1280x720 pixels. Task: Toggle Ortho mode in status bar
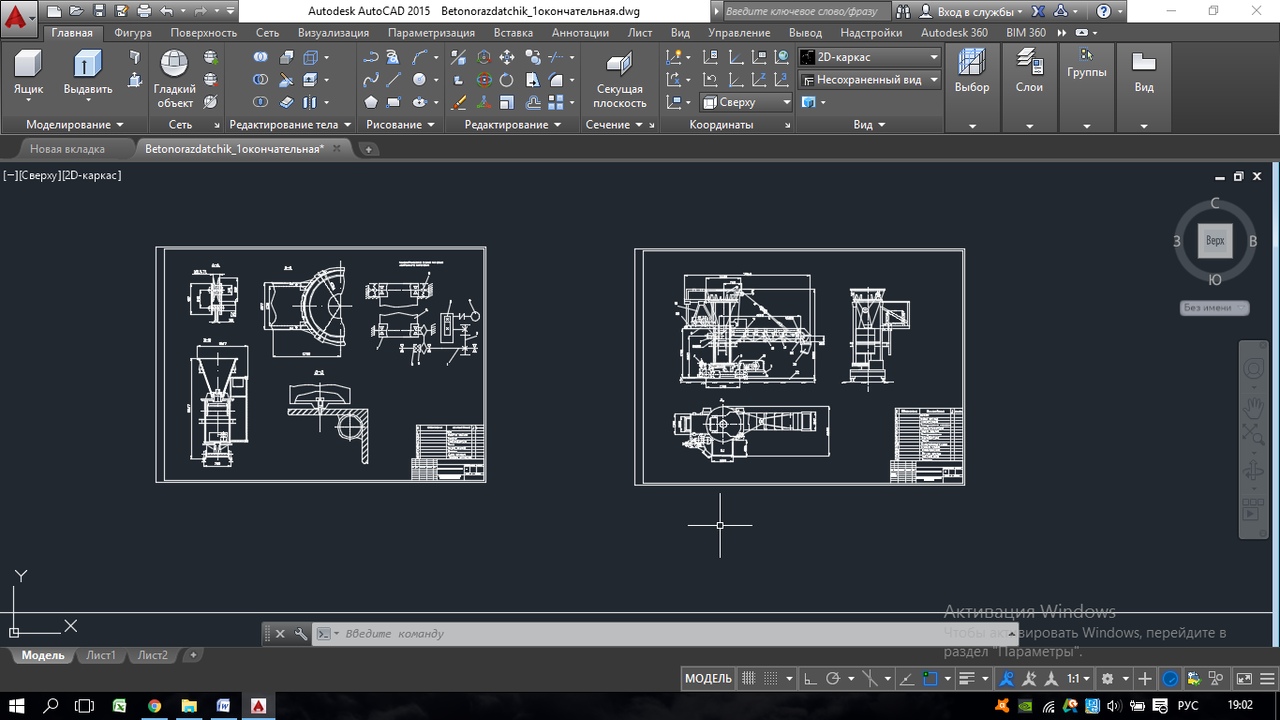coord(810,678)
